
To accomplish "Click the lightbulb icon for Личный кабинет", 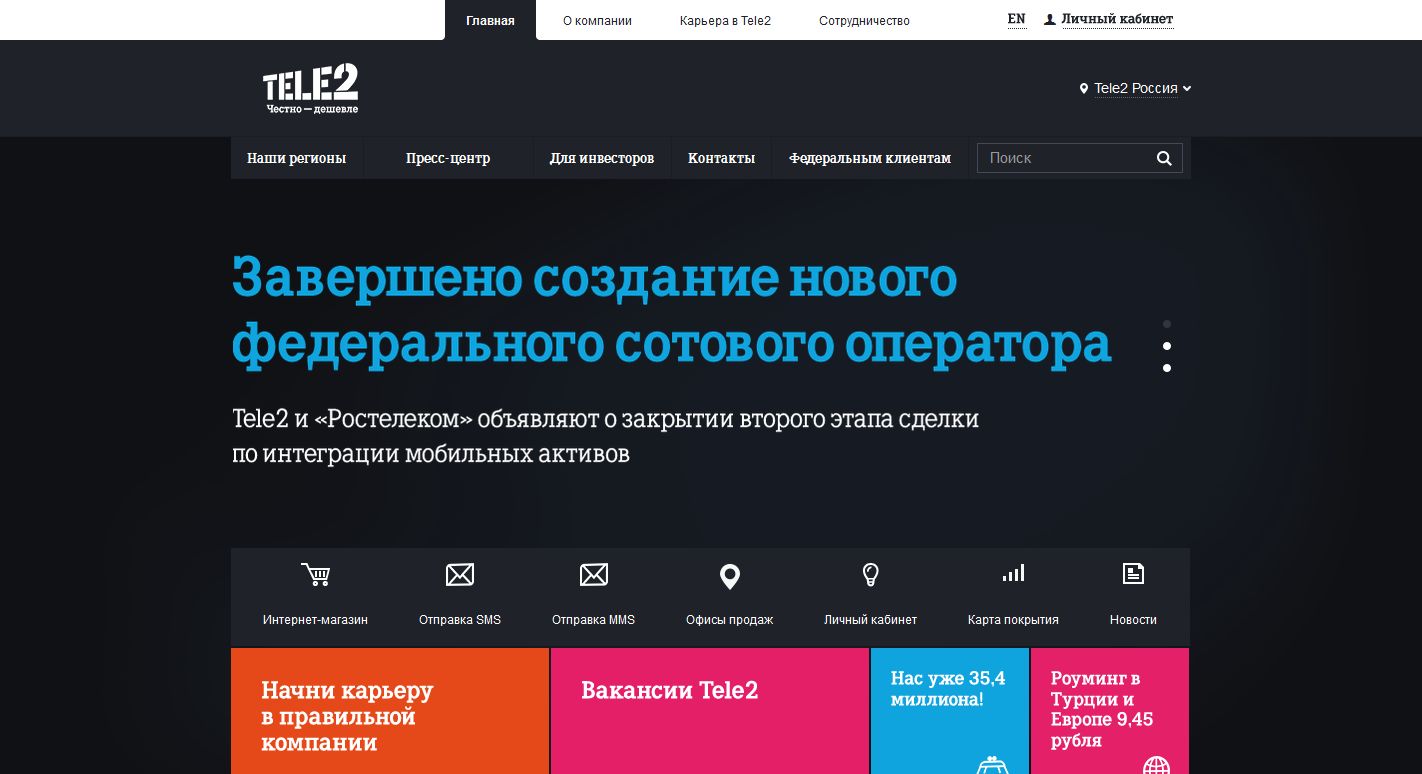I will pos(871,574).
